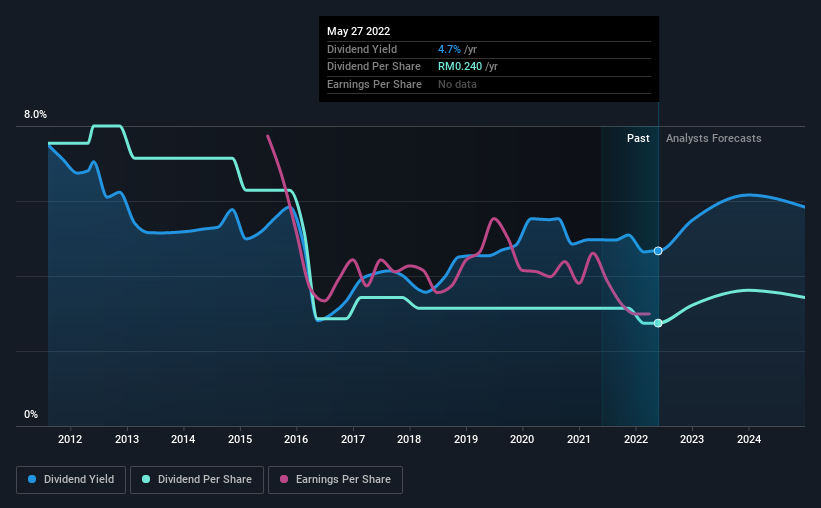Click the 0% y-axis label
This screenshot has height=508, width=821.
31,414
